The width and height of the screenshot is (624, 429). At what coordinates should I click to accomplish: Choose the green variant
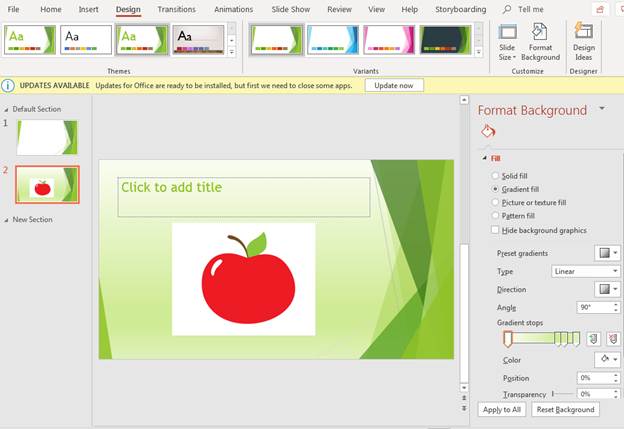click(276, 40)
